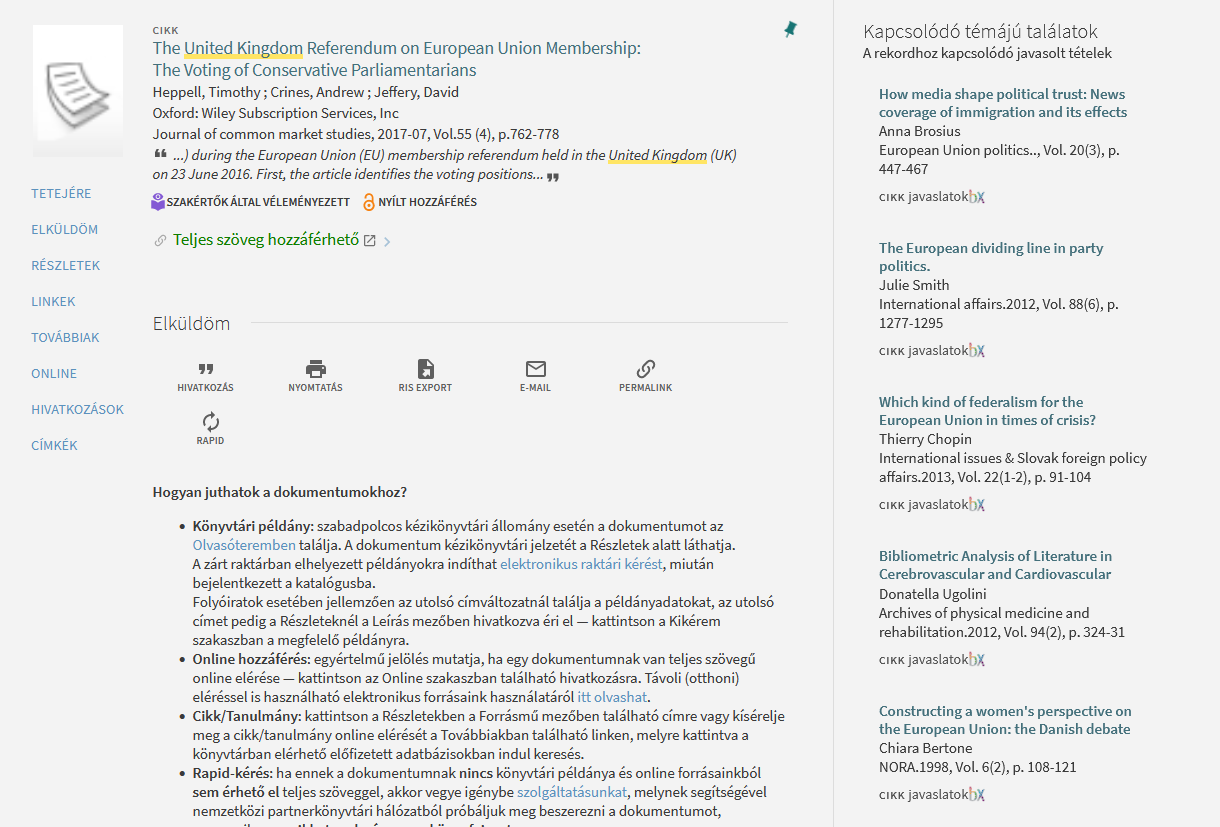1220x827 pixels.
Task: Open 'The European dividing line' related article
Action: (x=990, y=257)
